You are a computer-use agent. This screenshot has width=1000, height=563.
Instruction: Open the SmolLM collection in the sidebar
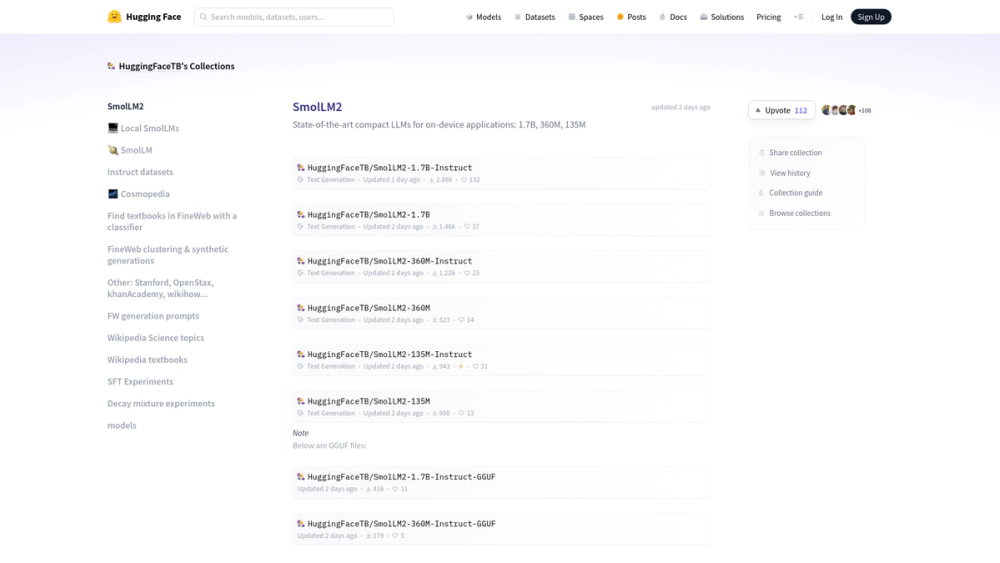(136, 150)
